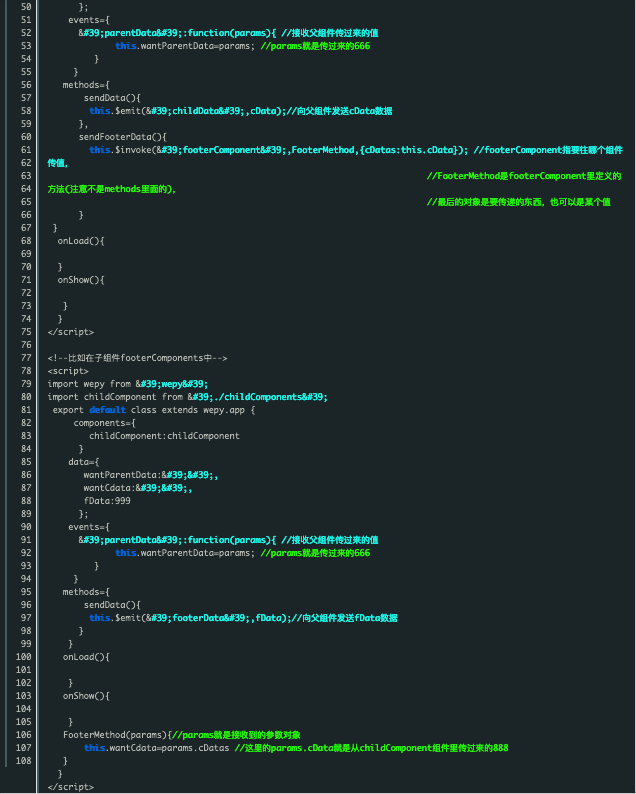This screenshot has width=636, height=794.
Task: Click 'this.wantCdata=params.cDatas' on line 107
Action: point(156,748)
